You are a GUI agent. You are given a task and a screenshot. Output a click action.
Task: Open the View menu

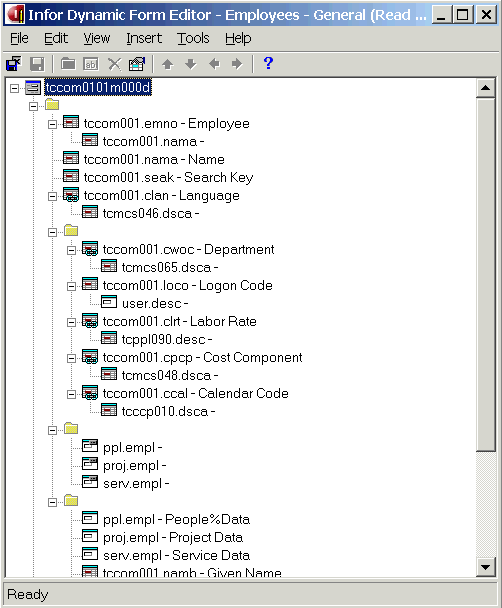point(97,38)
